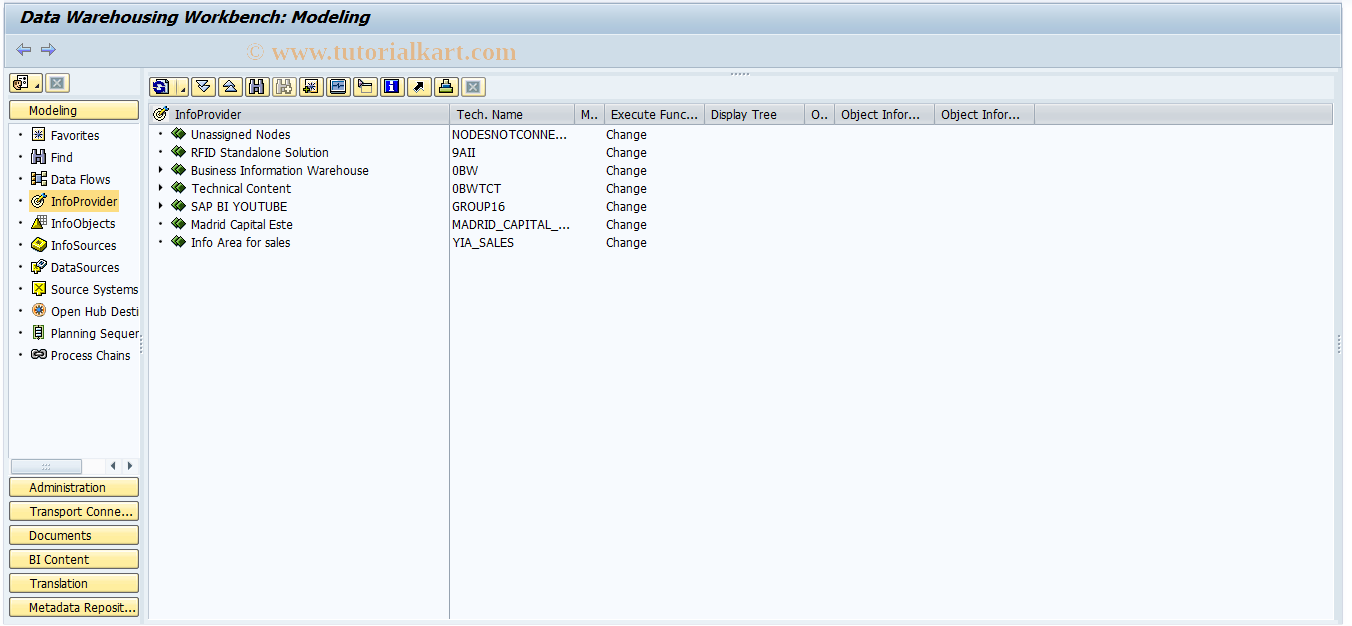Screen dimensions: 1352x626
Task: Click the Back arrow icon below the title
Action: [24, 49]
